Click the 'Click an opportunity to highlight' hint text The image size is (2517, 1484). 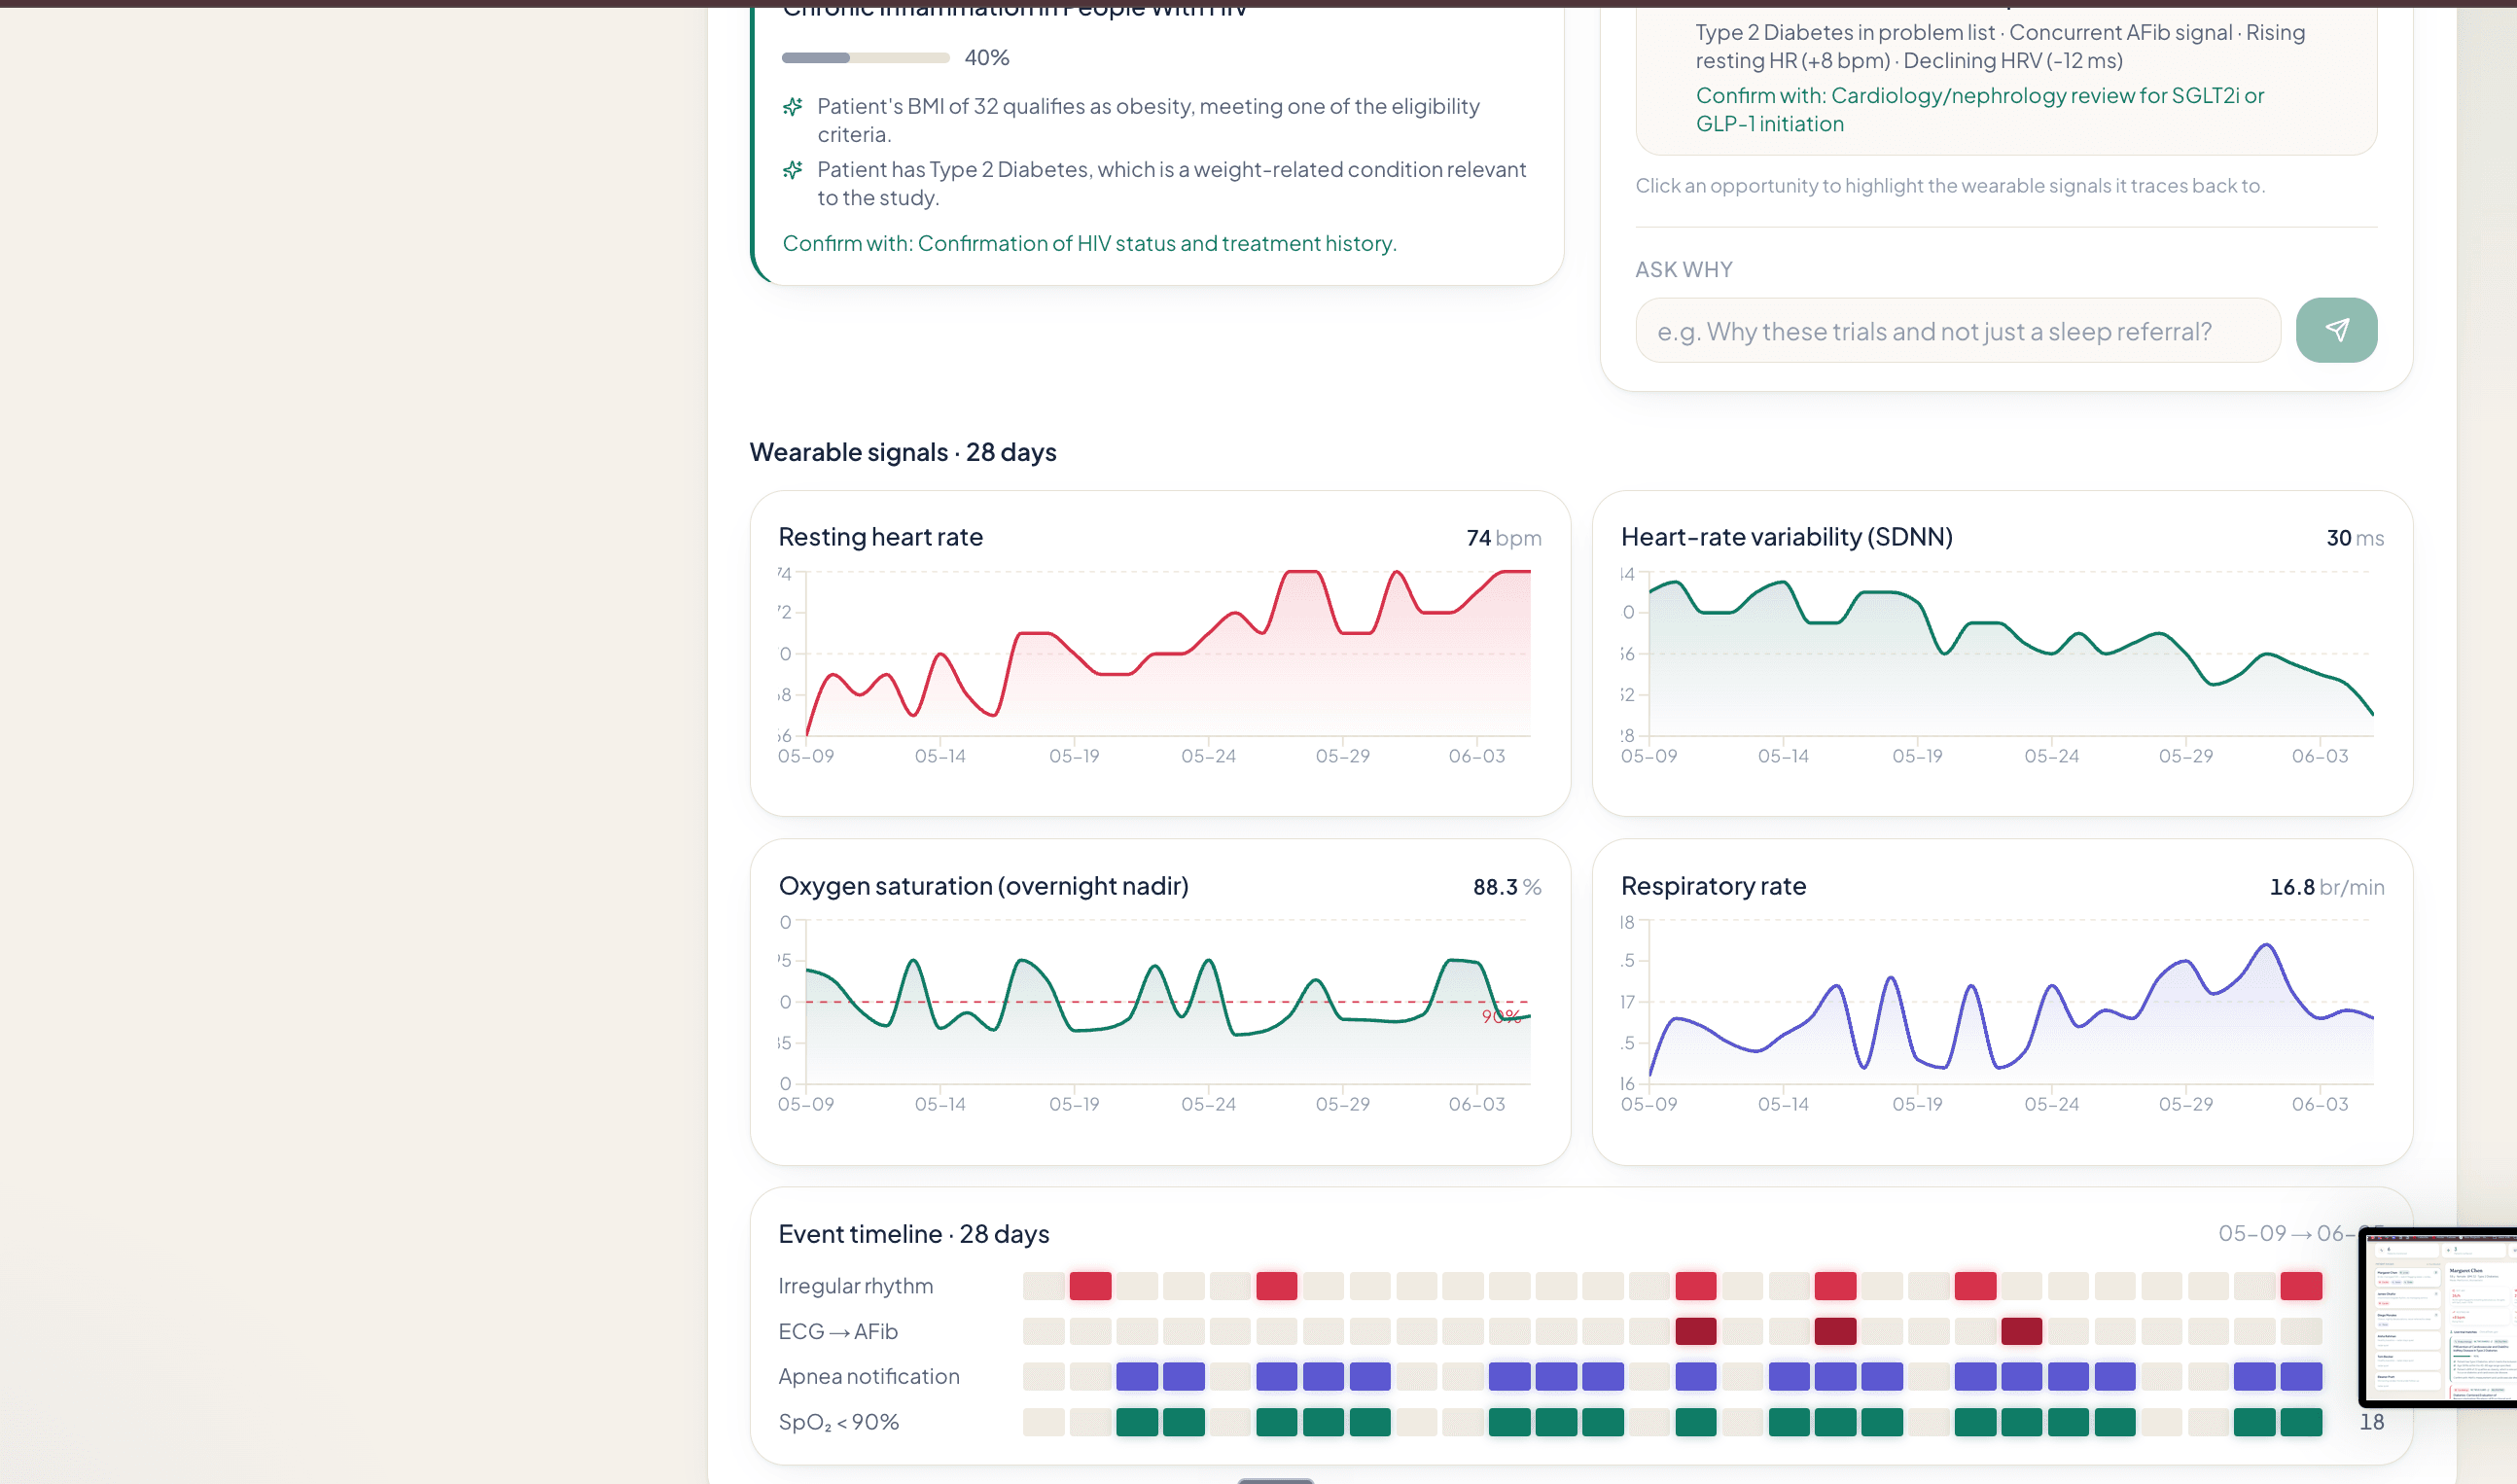click(1950, 186)
